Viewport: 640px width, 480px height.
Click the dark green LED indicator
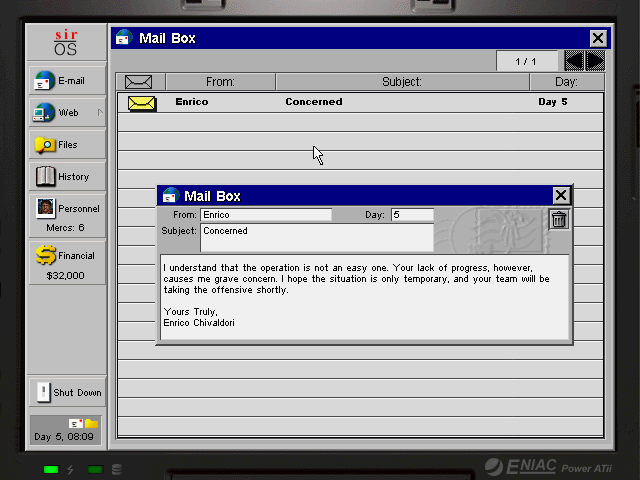tap(95, 469)
